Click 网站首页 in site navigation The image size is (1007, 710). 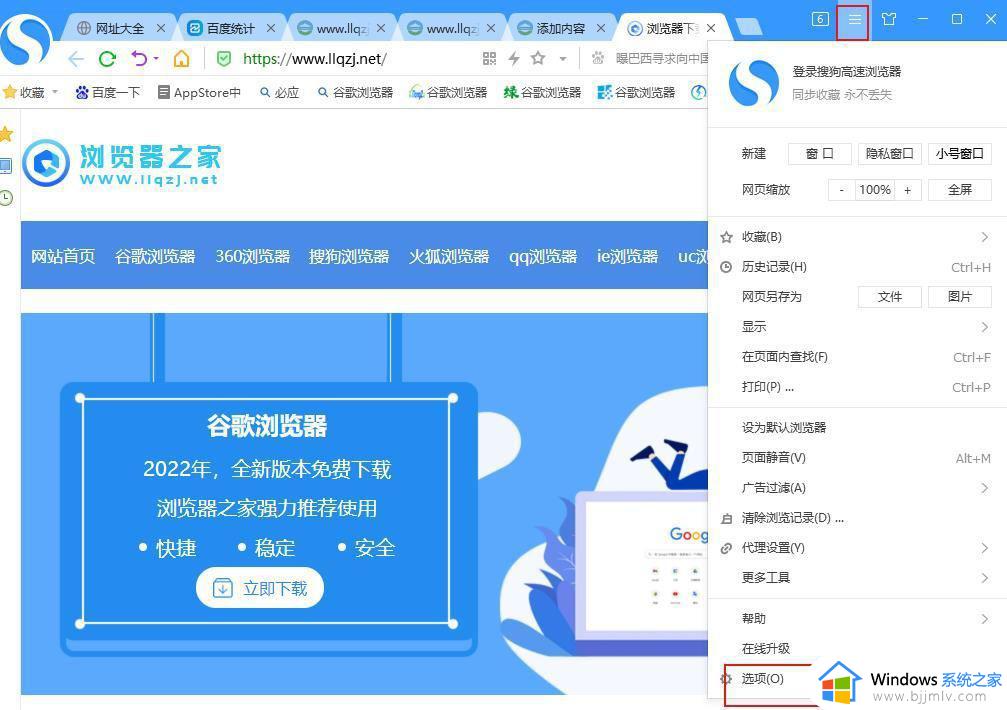coord(63,256)
